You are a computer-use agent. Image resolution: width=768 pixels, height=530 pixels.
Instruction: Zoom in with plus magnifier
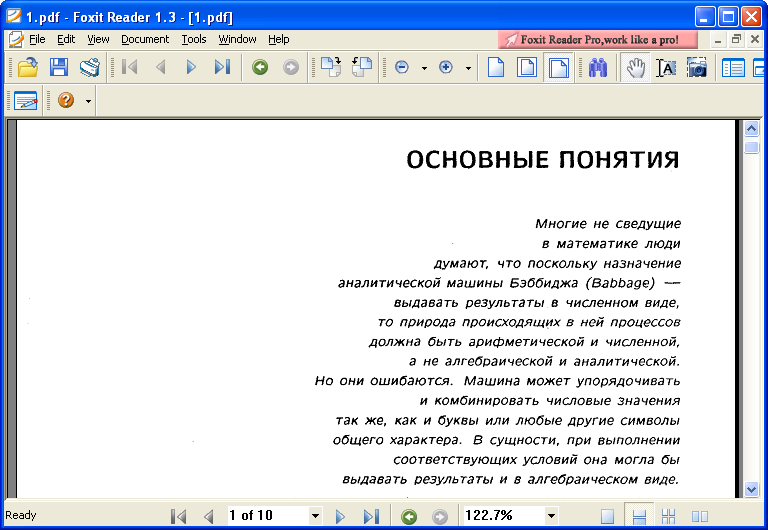point(446,67)
